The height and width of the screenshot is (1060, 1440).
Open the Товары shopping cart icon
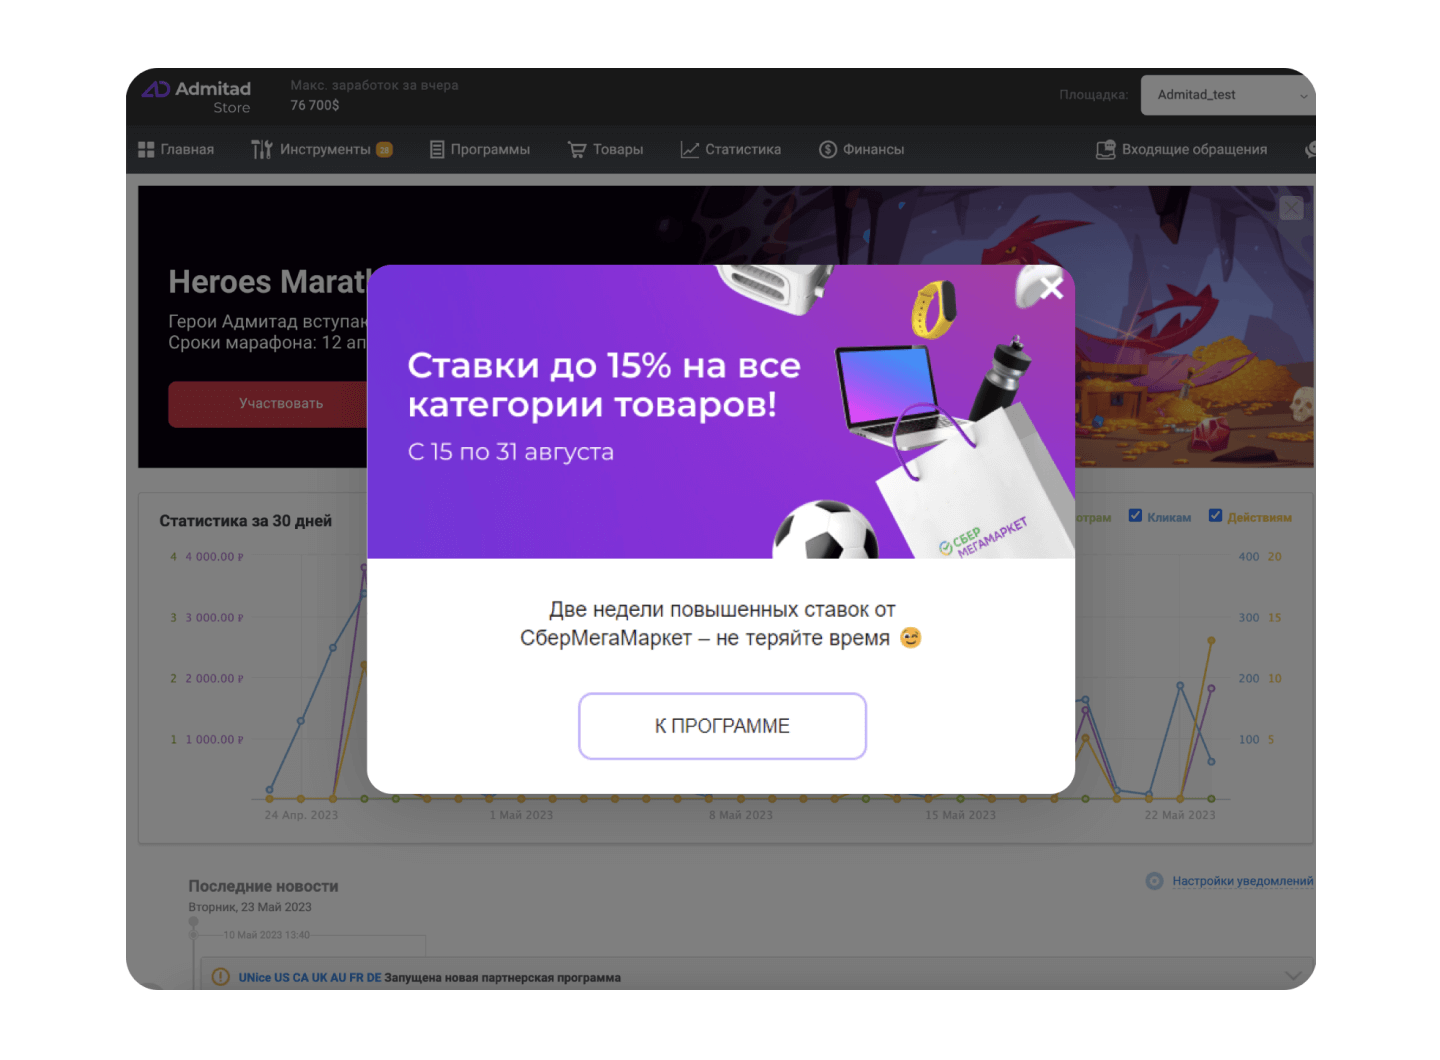[x=577, y=149]
